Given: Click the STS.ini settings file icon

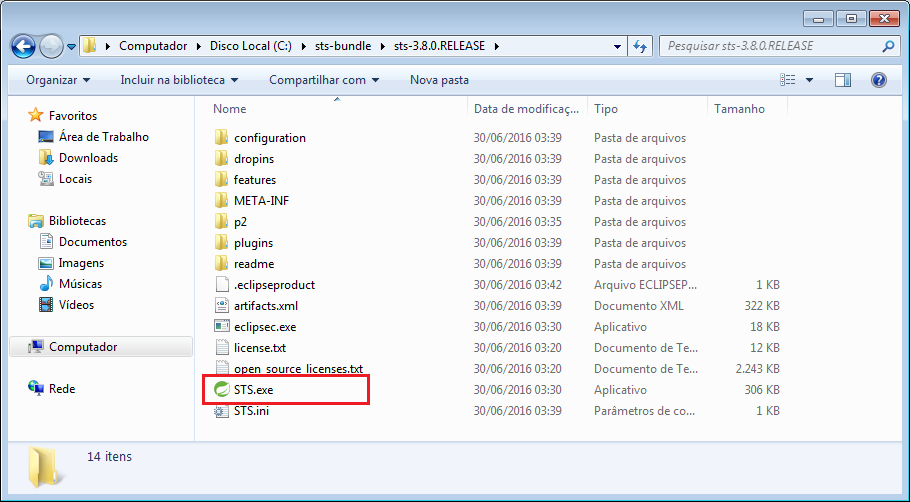Looking at the screenshot, I should 221,411.
